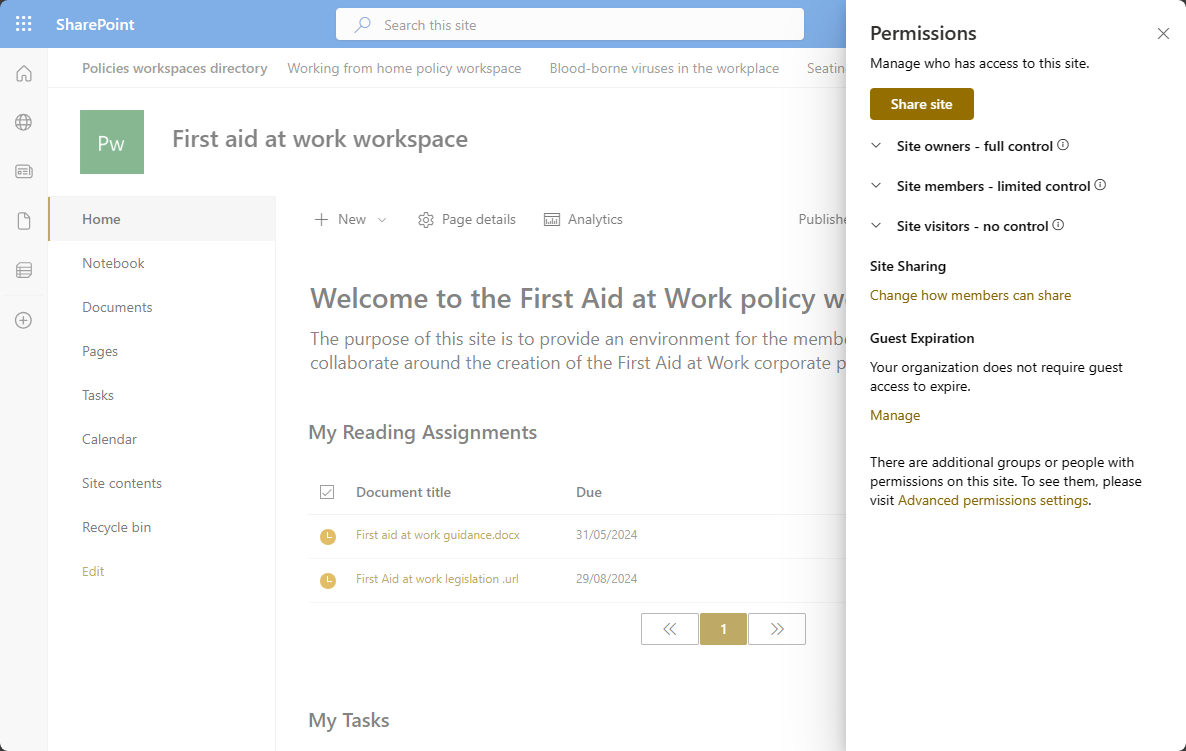Click the news icon in the left rail
The image size is (1186, 751).
[x=22, y=171]
